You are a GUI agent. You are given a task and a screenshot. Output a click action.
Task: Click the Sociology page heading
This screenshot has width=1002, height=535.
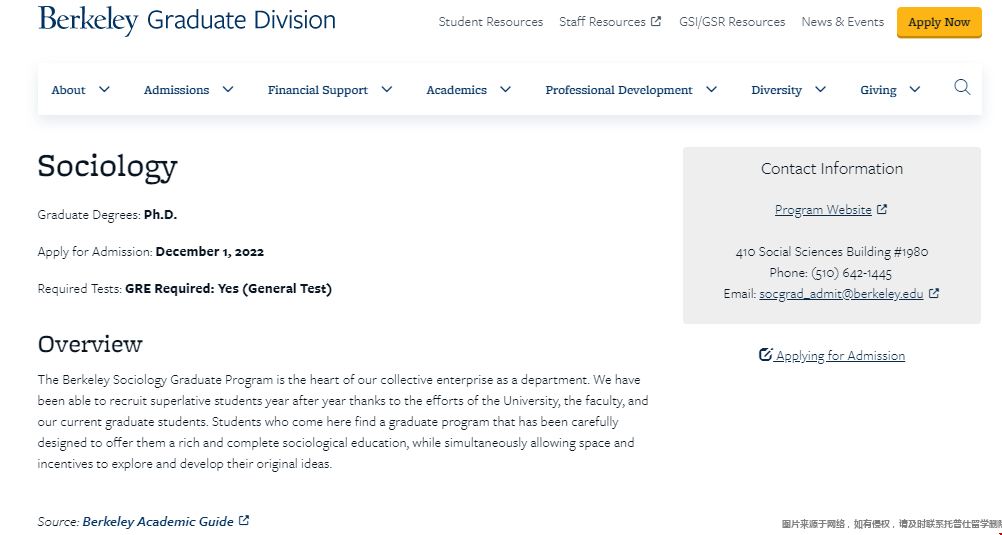(x=107, y=167)
